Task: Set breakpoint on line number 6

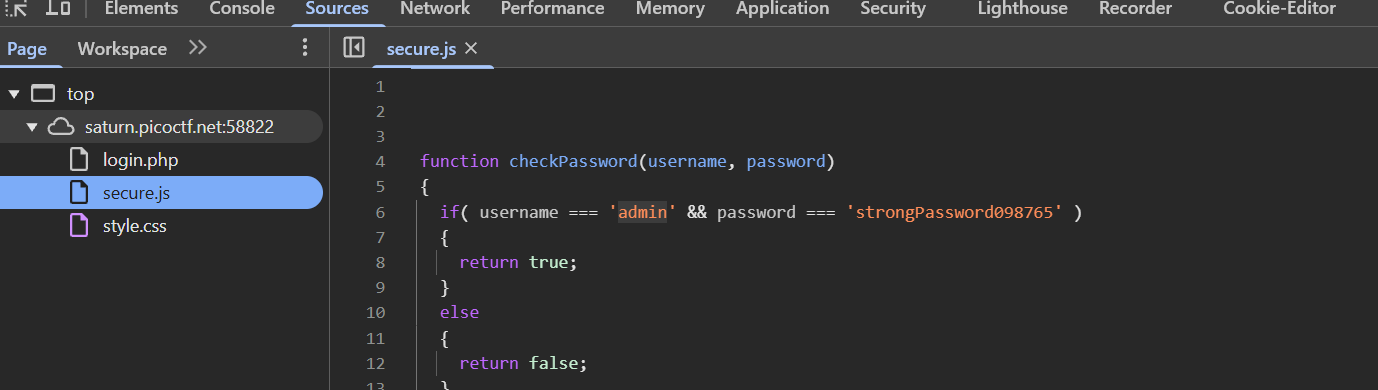Action: coord(380,212)
